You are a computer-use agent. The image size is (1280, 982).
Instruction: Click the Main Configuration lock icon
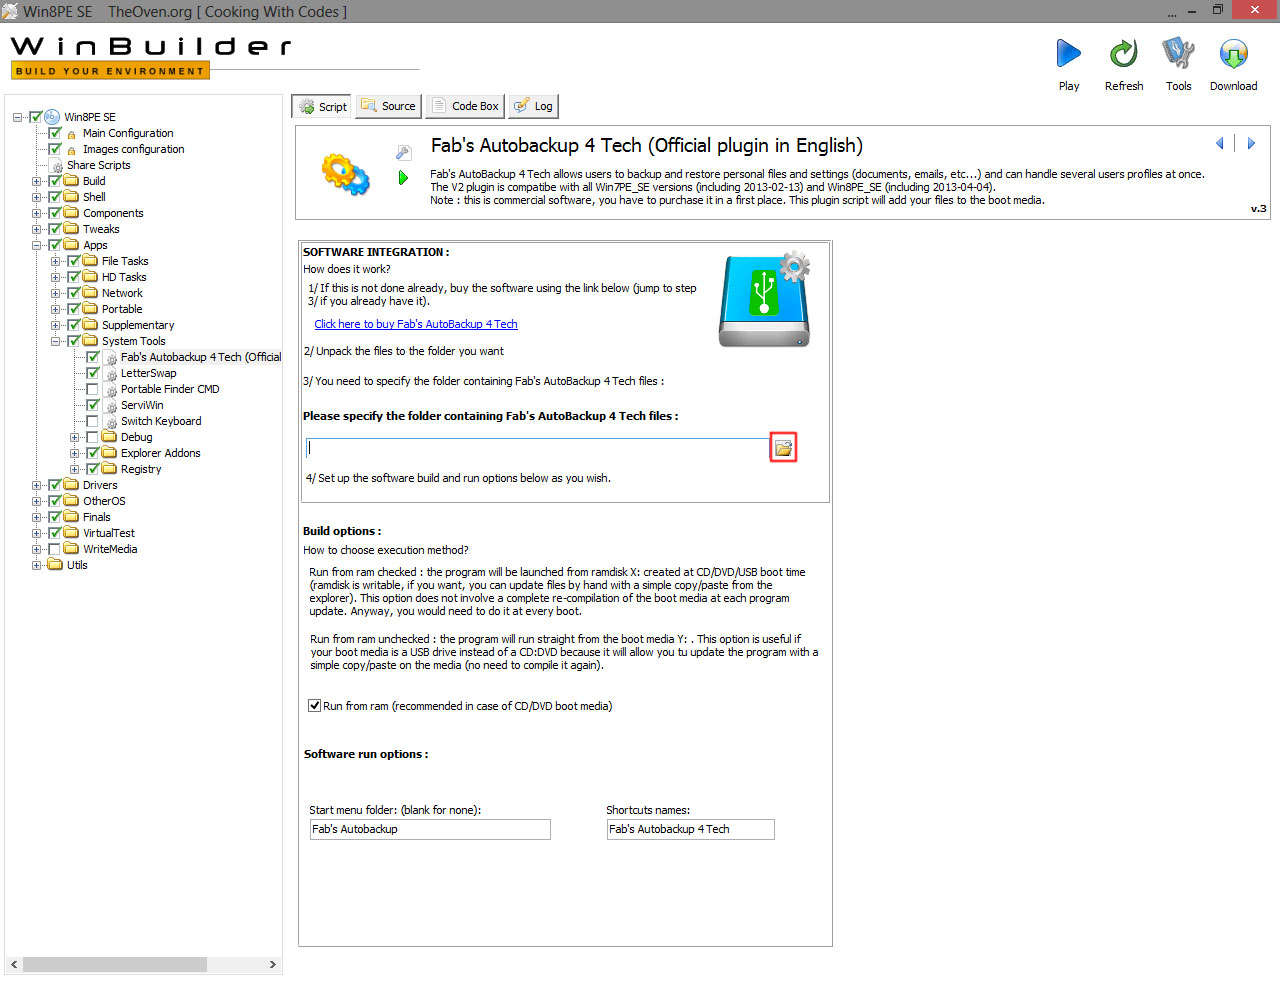pyautogui.click(x=72, y=134)
